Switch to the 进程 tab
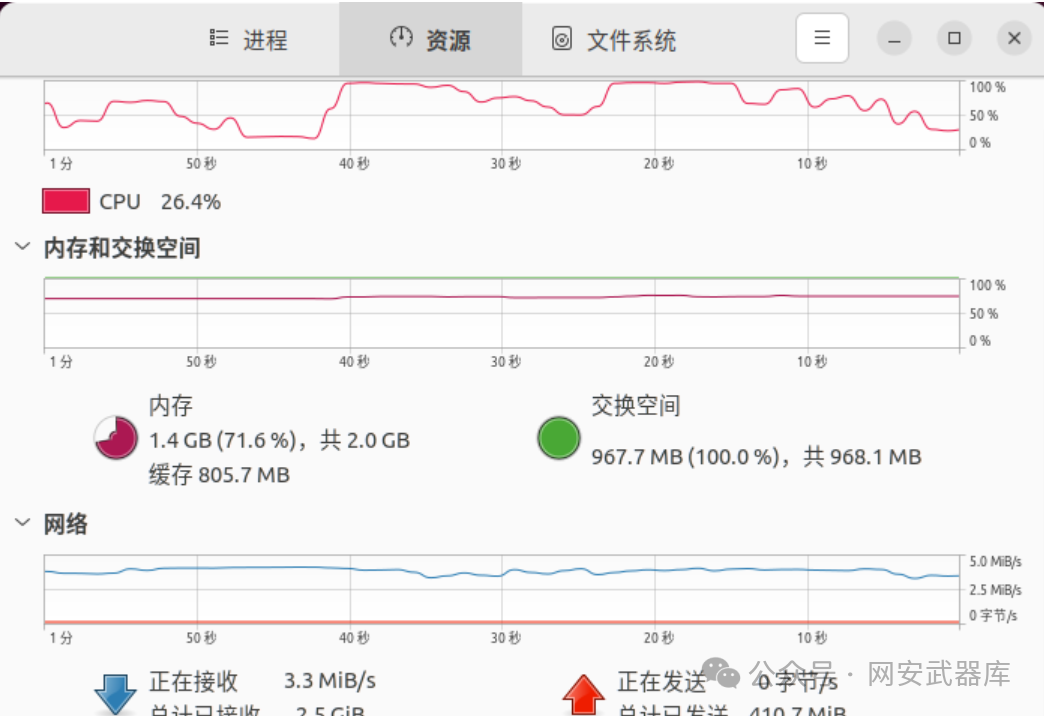Image resolution: width=1044 pixels, height=716 pixels. click(248, 39)
